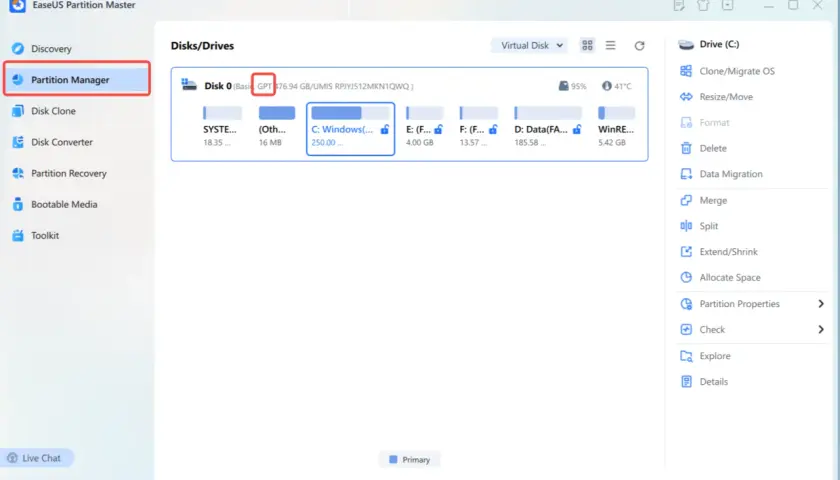Click the Primary legend entry

pyautogui.click(x=410, y=460)
